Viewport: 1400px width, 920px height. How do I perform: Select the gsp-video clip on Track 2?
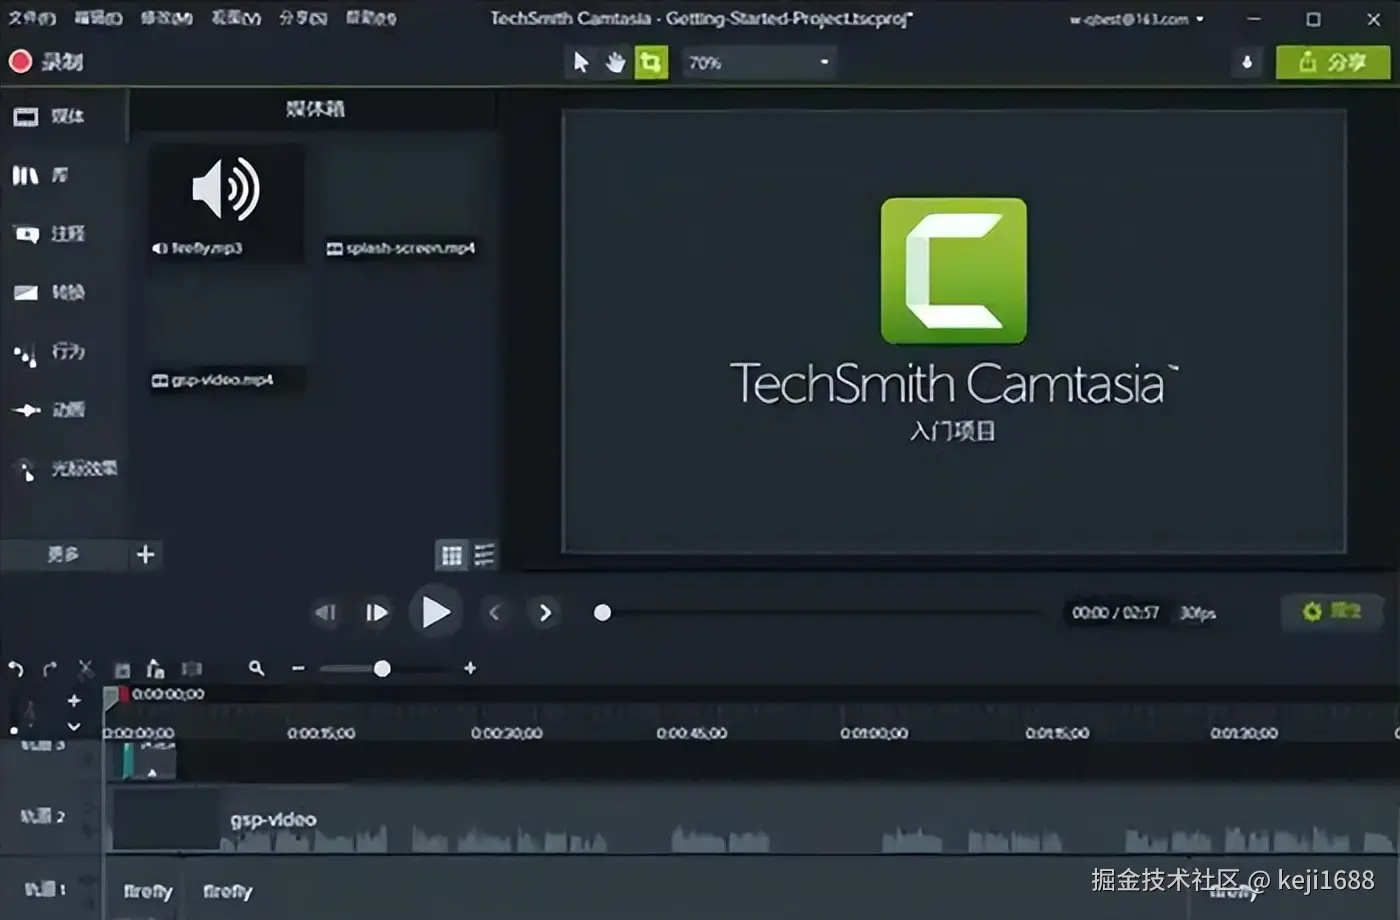[750, 820]
